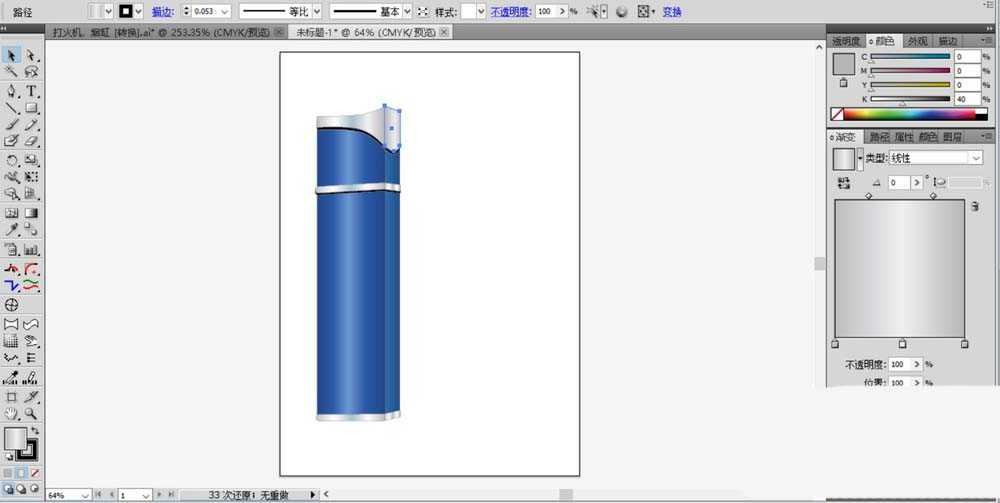Swap fill and stroke arrows
Viewport: 1000px width, 503px height.
click(x=34, y=431)
